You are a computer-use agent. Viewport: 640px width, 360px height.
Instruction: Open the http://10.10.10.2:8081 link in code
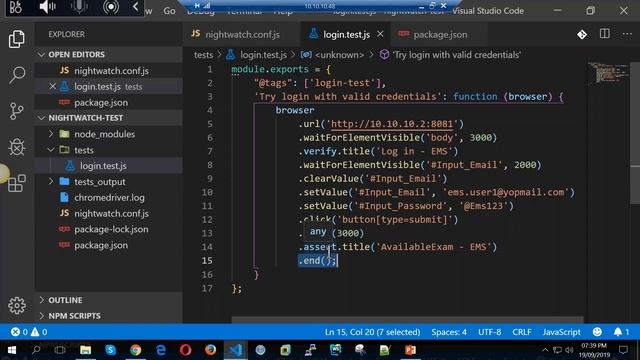tap(392, 124)
